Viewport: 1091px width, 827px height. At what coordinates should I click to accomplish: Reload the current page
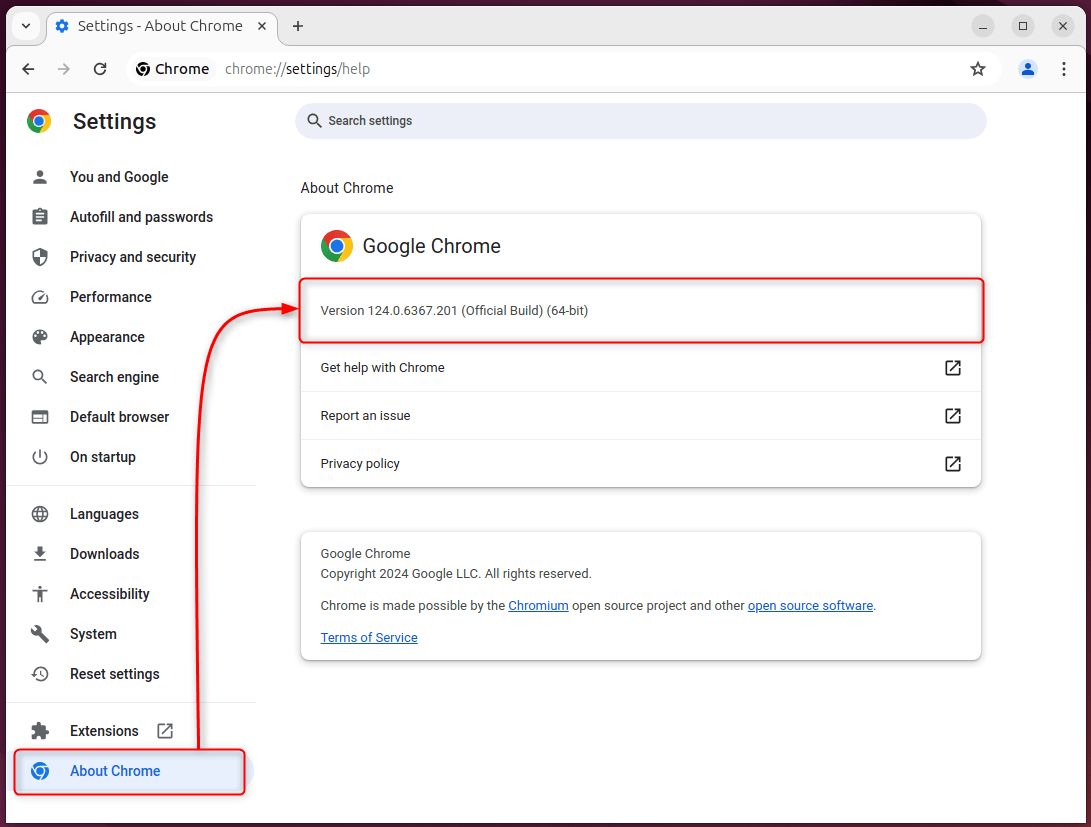(x=100, y=69)
